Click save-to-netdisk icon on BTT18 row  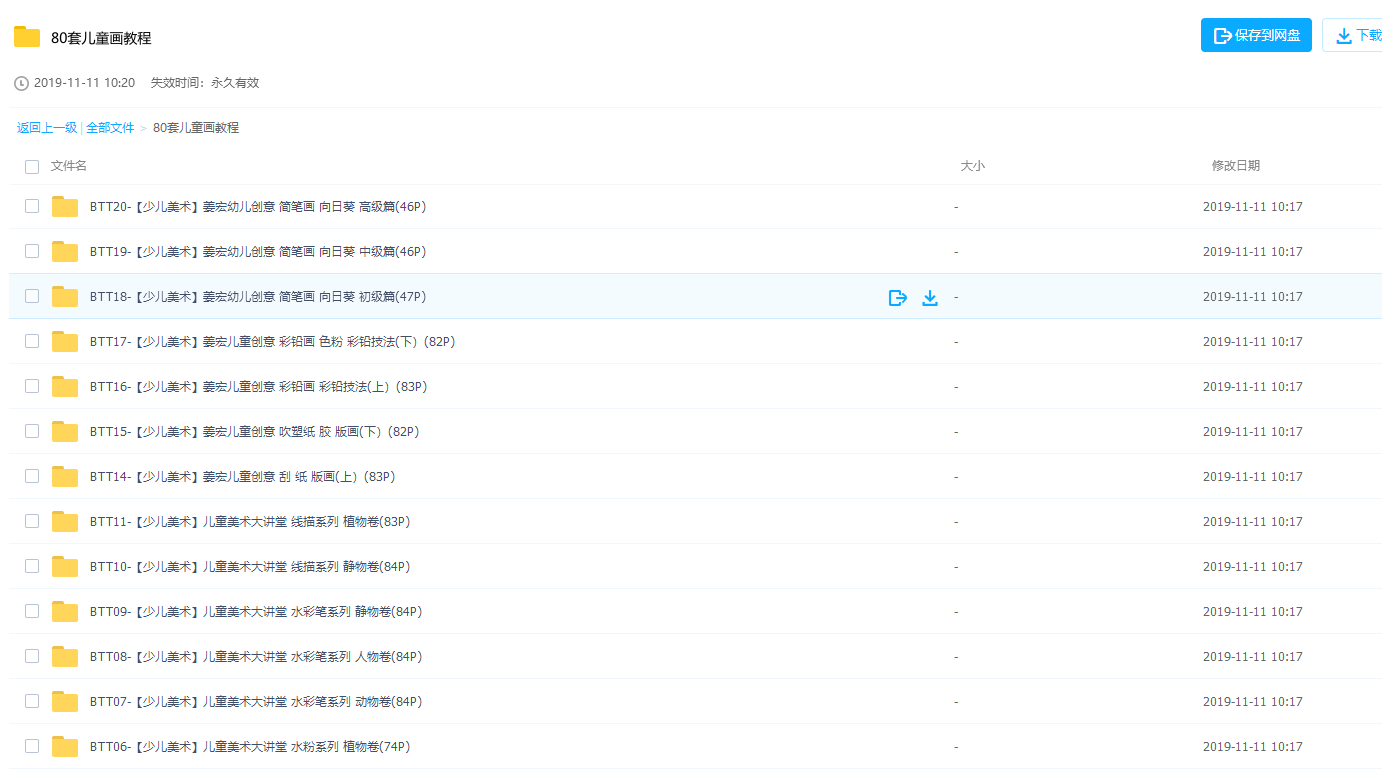[898, 297]
